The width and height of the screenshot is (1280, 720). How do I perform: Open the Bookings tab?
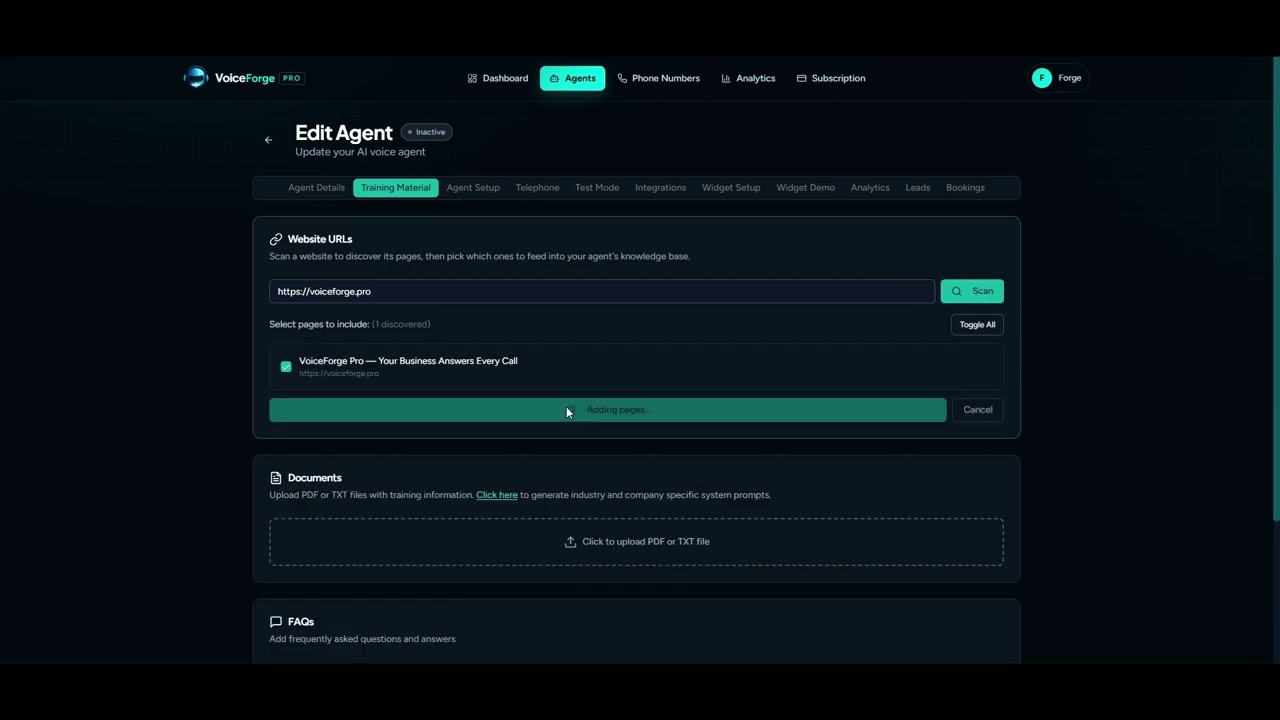pos(966,188)
